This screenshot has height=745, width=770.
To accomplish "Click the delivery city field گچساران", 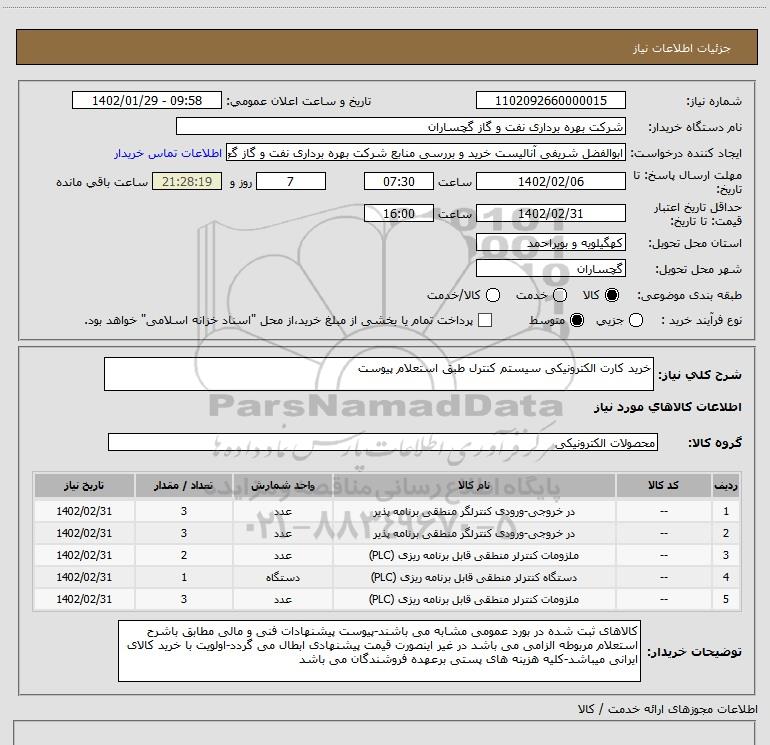I will tap(550, 269).
